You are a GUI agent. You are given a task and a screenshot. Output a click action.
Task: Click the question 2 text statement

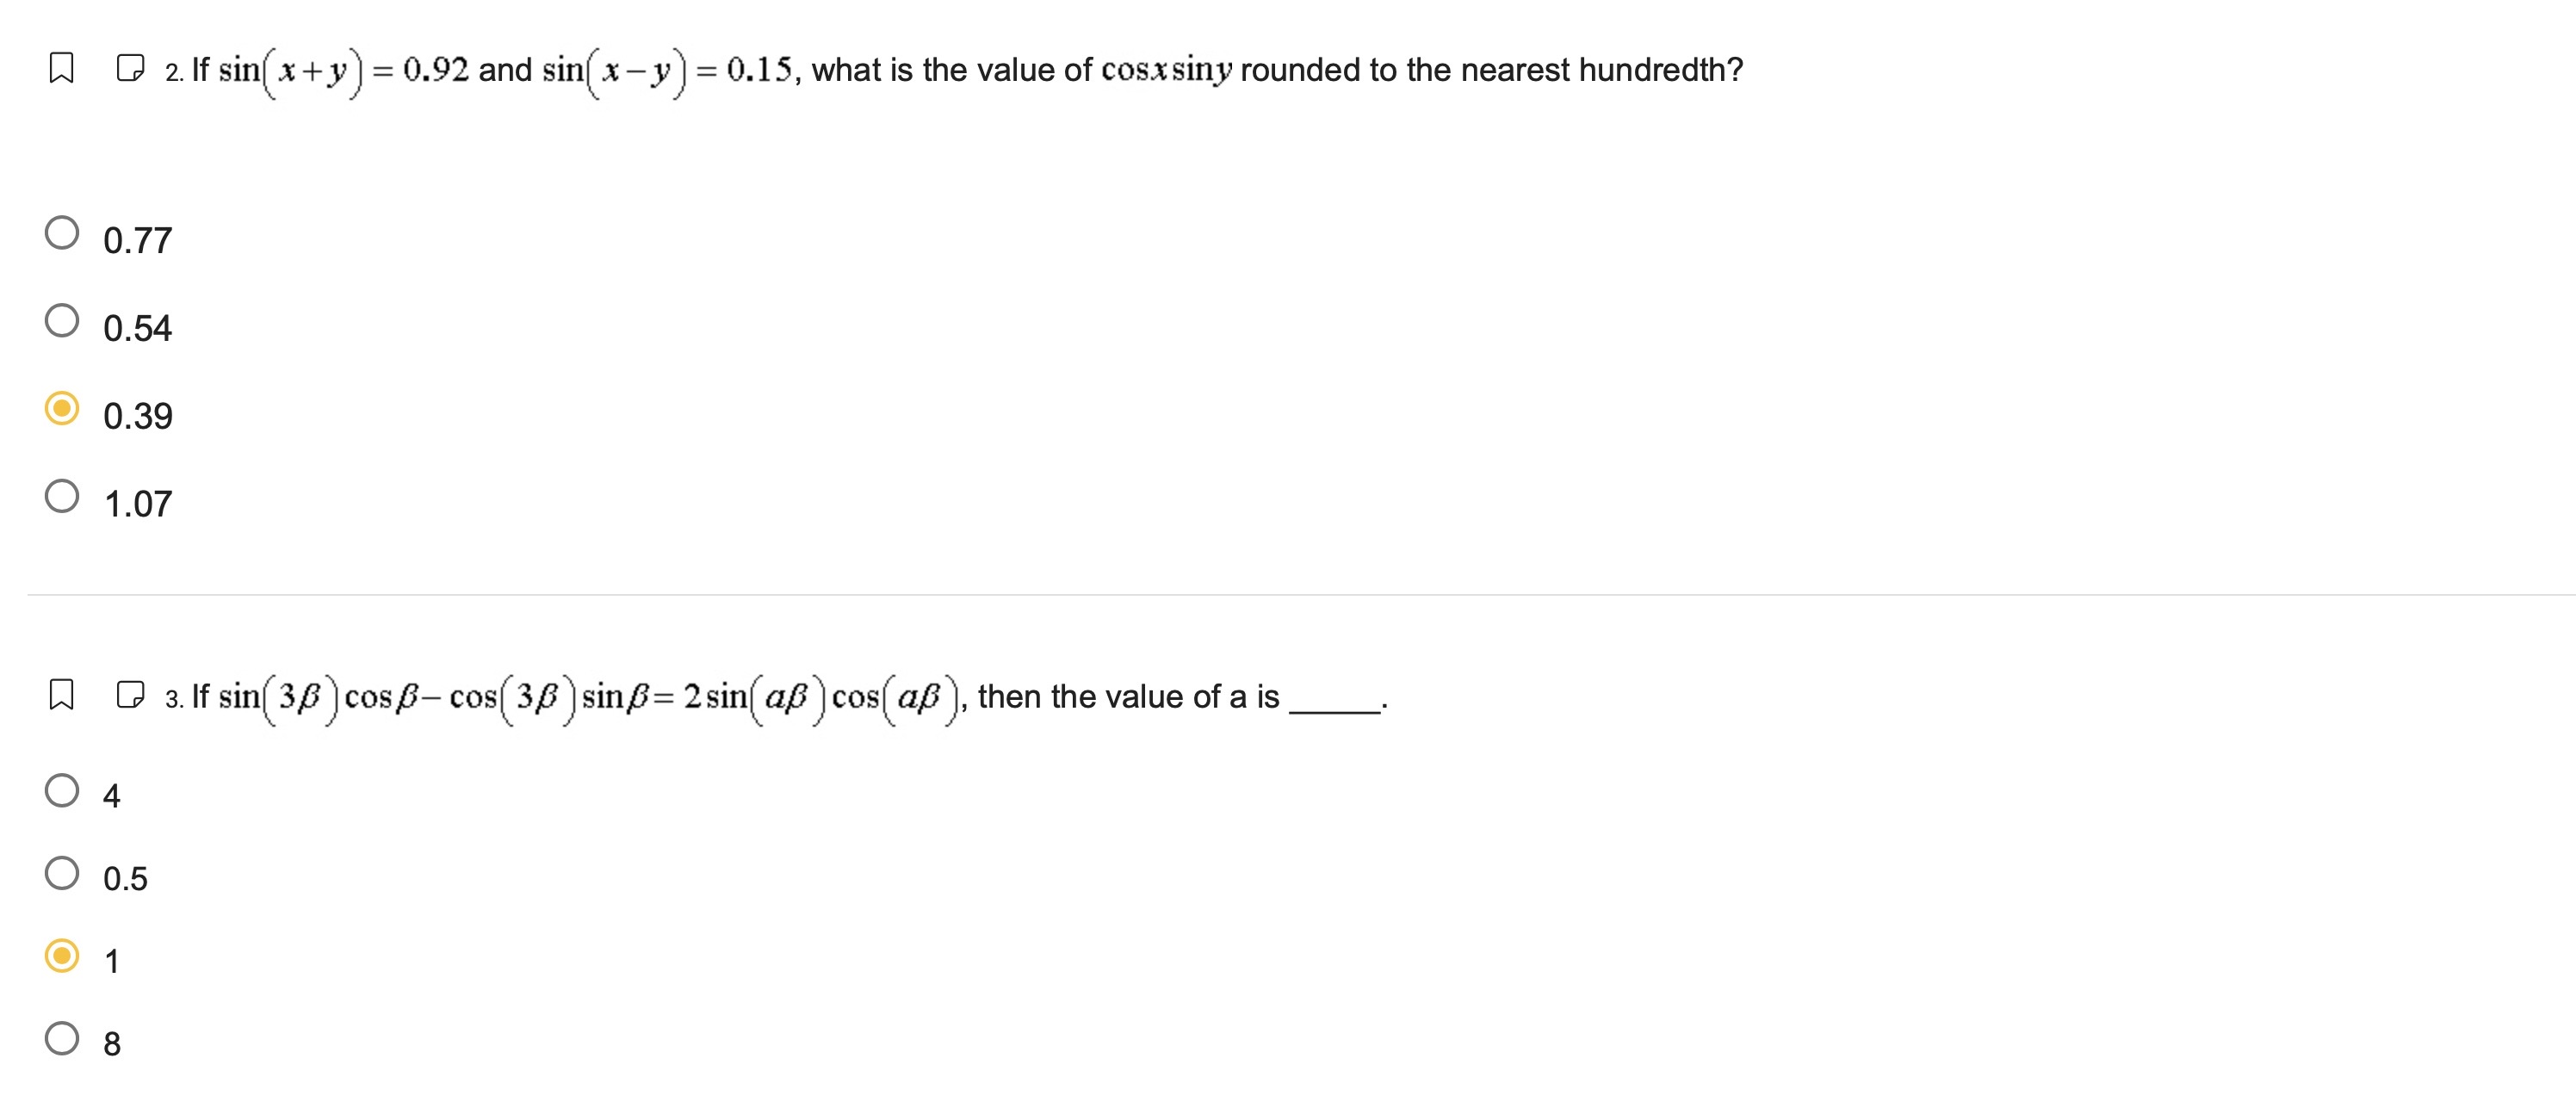950,68
